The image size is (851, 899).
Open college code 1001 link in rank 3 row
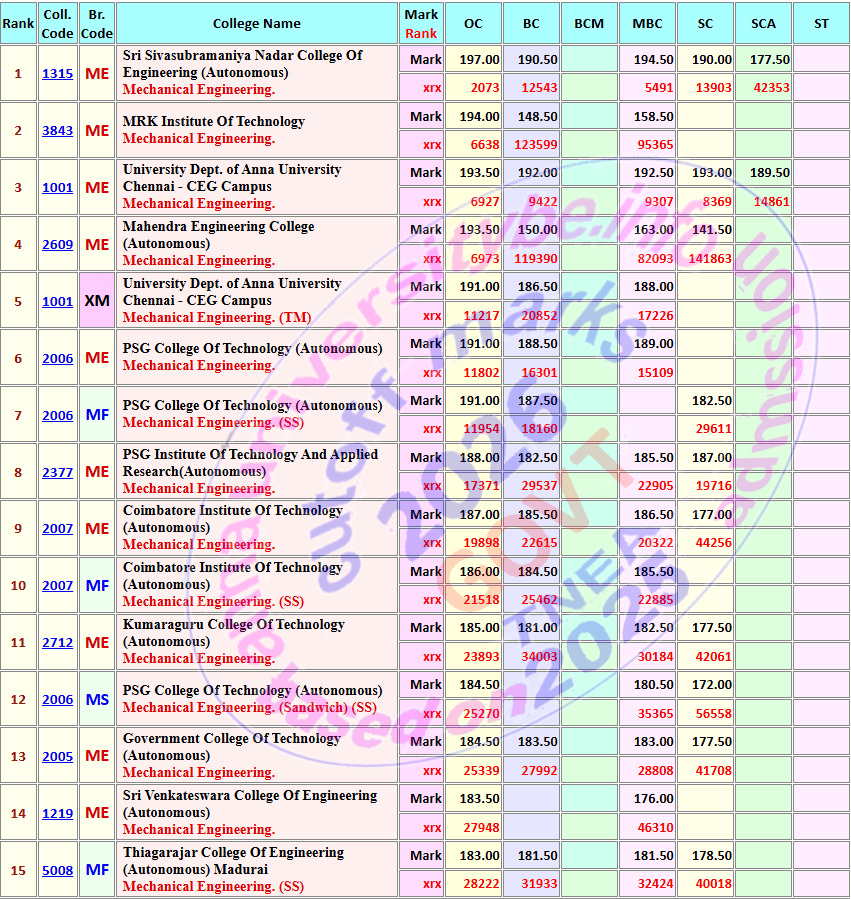(57, 187)
